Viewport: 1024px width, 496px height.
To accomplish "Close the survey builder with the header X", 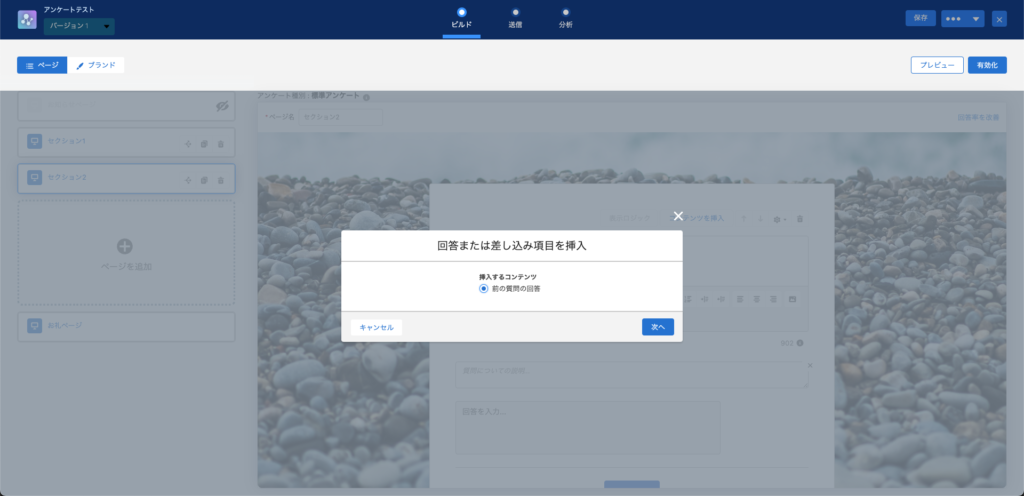I will coord(999,19).
